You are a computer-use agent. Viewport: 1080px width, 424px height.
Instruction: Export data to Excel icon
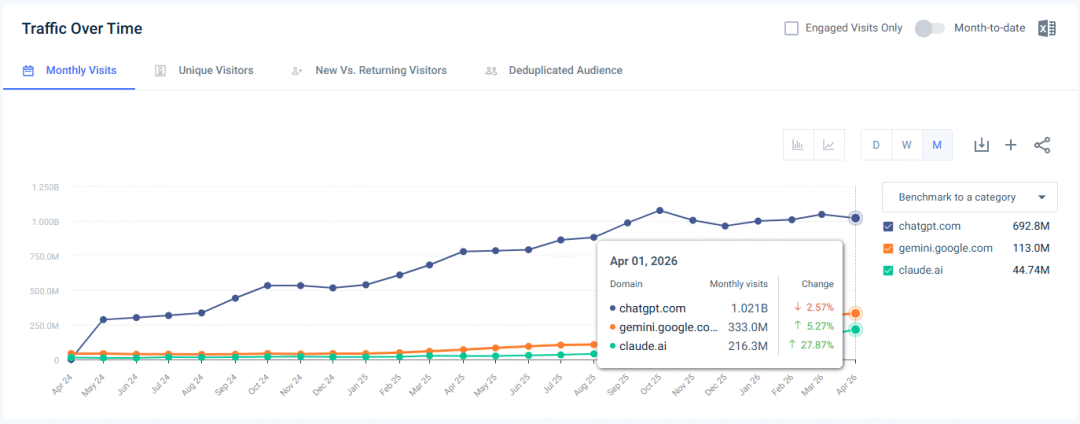click(1046, 28)
